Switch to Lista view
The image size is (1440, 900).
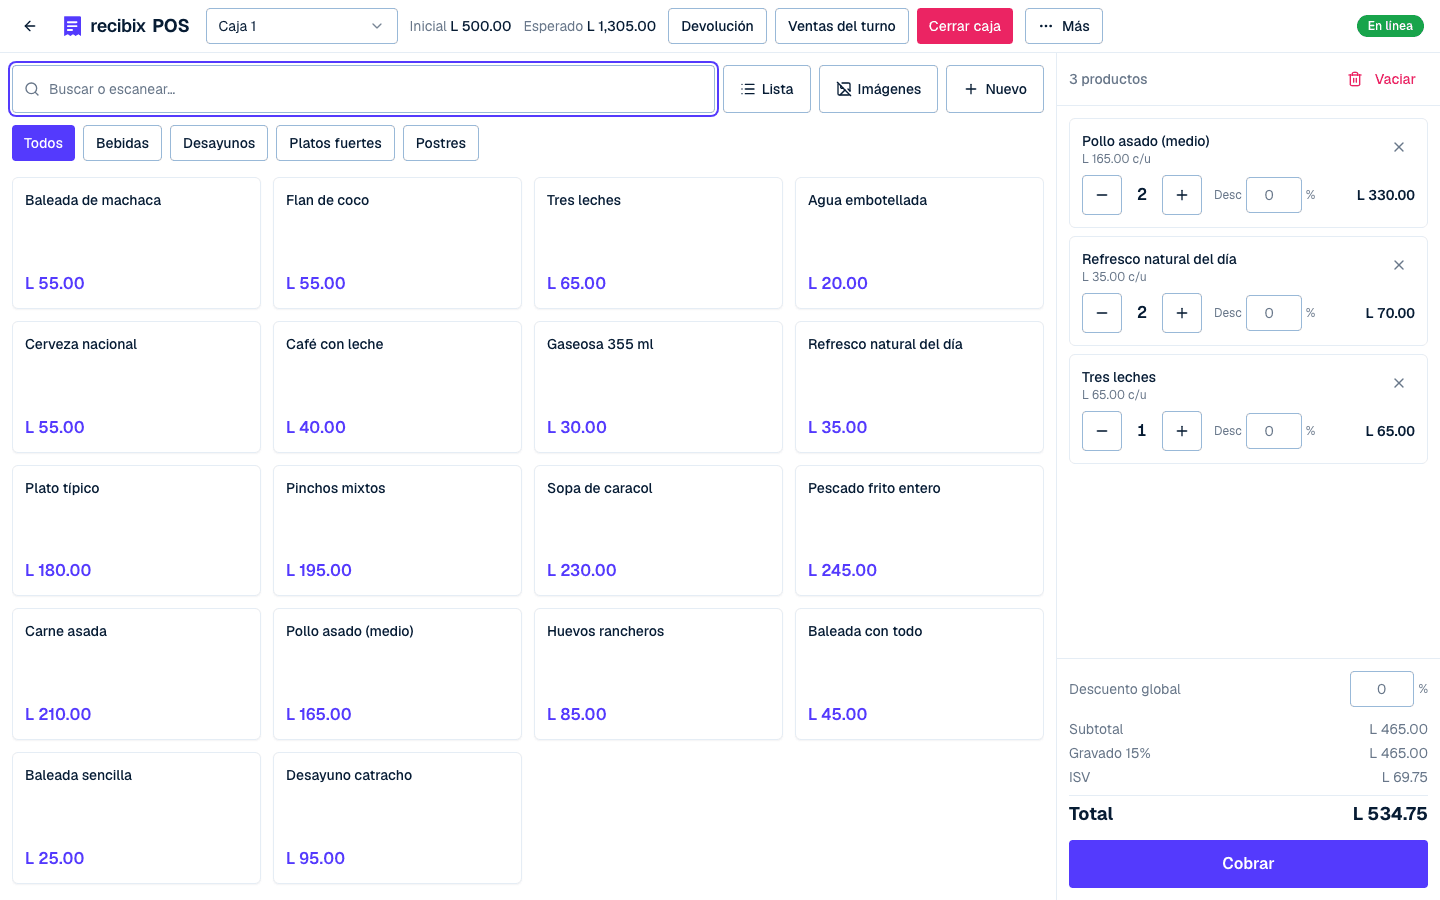767,89
